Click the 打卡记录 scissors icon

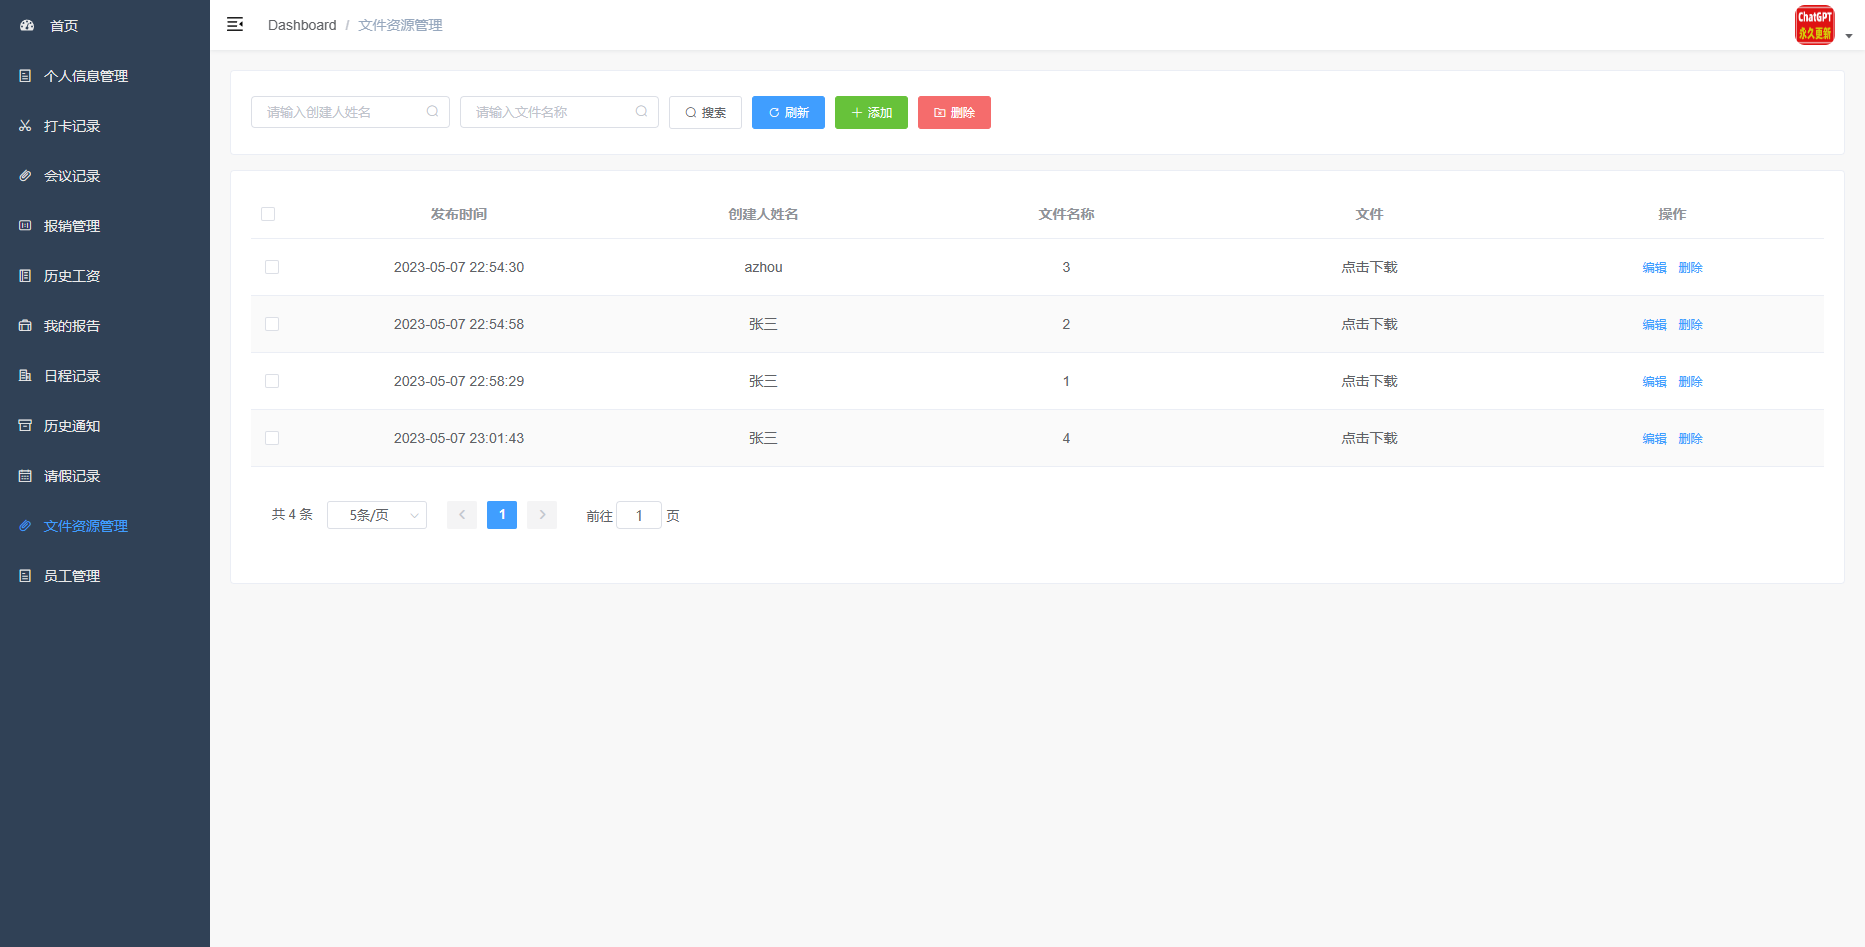pos(25,126)
